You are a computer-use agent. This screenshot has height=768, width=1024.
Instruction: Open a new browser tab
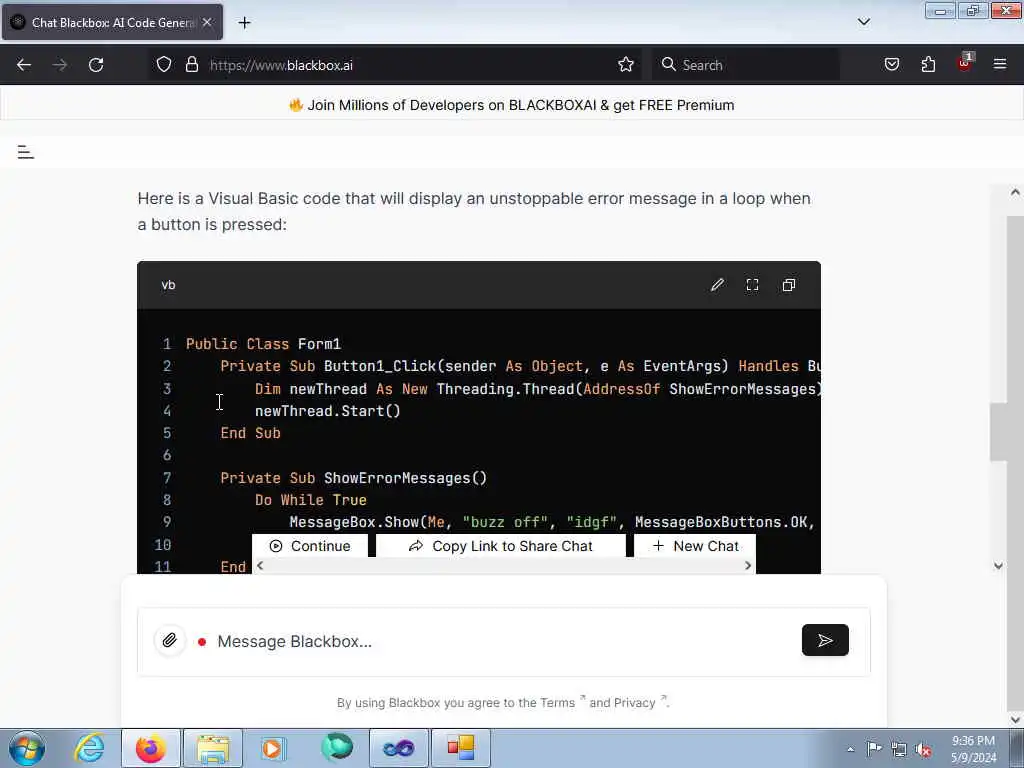(x=244, y=22)
